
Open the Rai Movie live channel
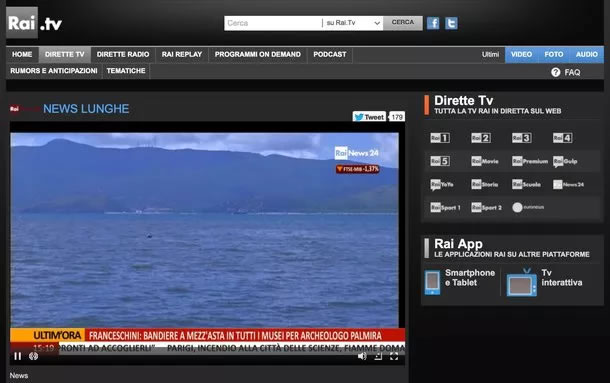[485, 161]
